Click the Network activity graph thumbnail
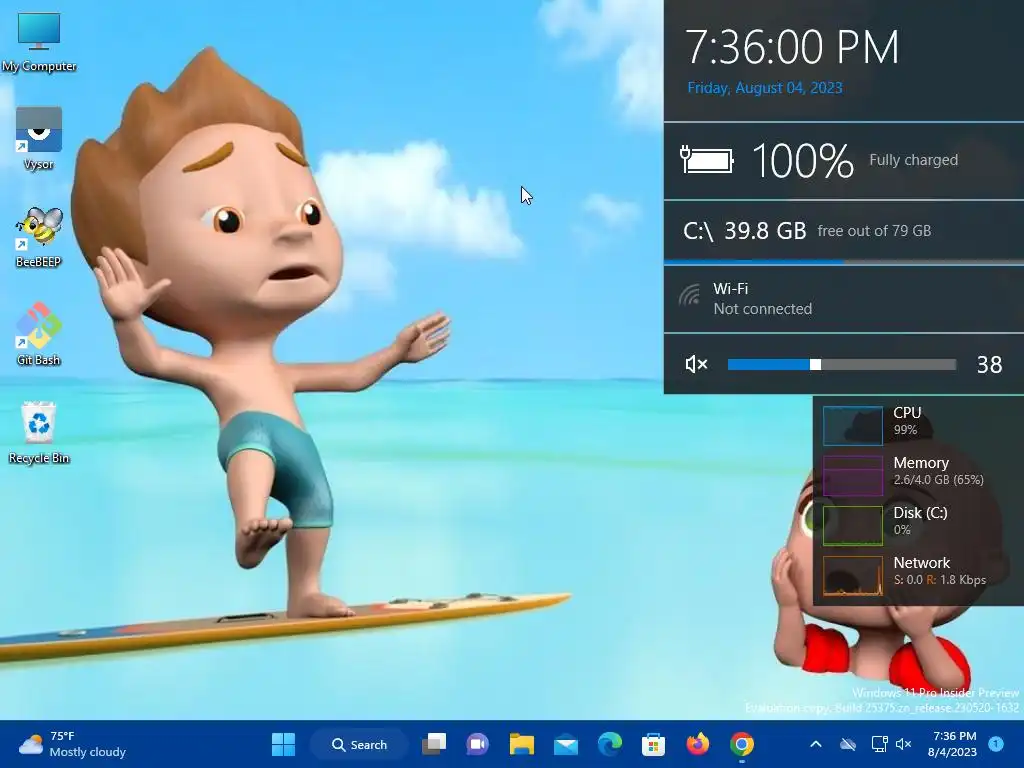The height and width of the screenshot is (768, 1024). [852, 575]
